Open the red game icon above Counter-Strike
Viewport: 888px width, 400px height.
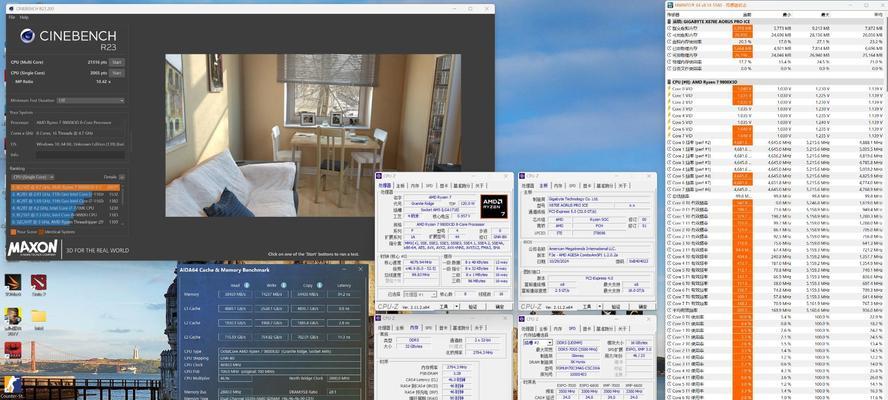(x=12, y=350)
